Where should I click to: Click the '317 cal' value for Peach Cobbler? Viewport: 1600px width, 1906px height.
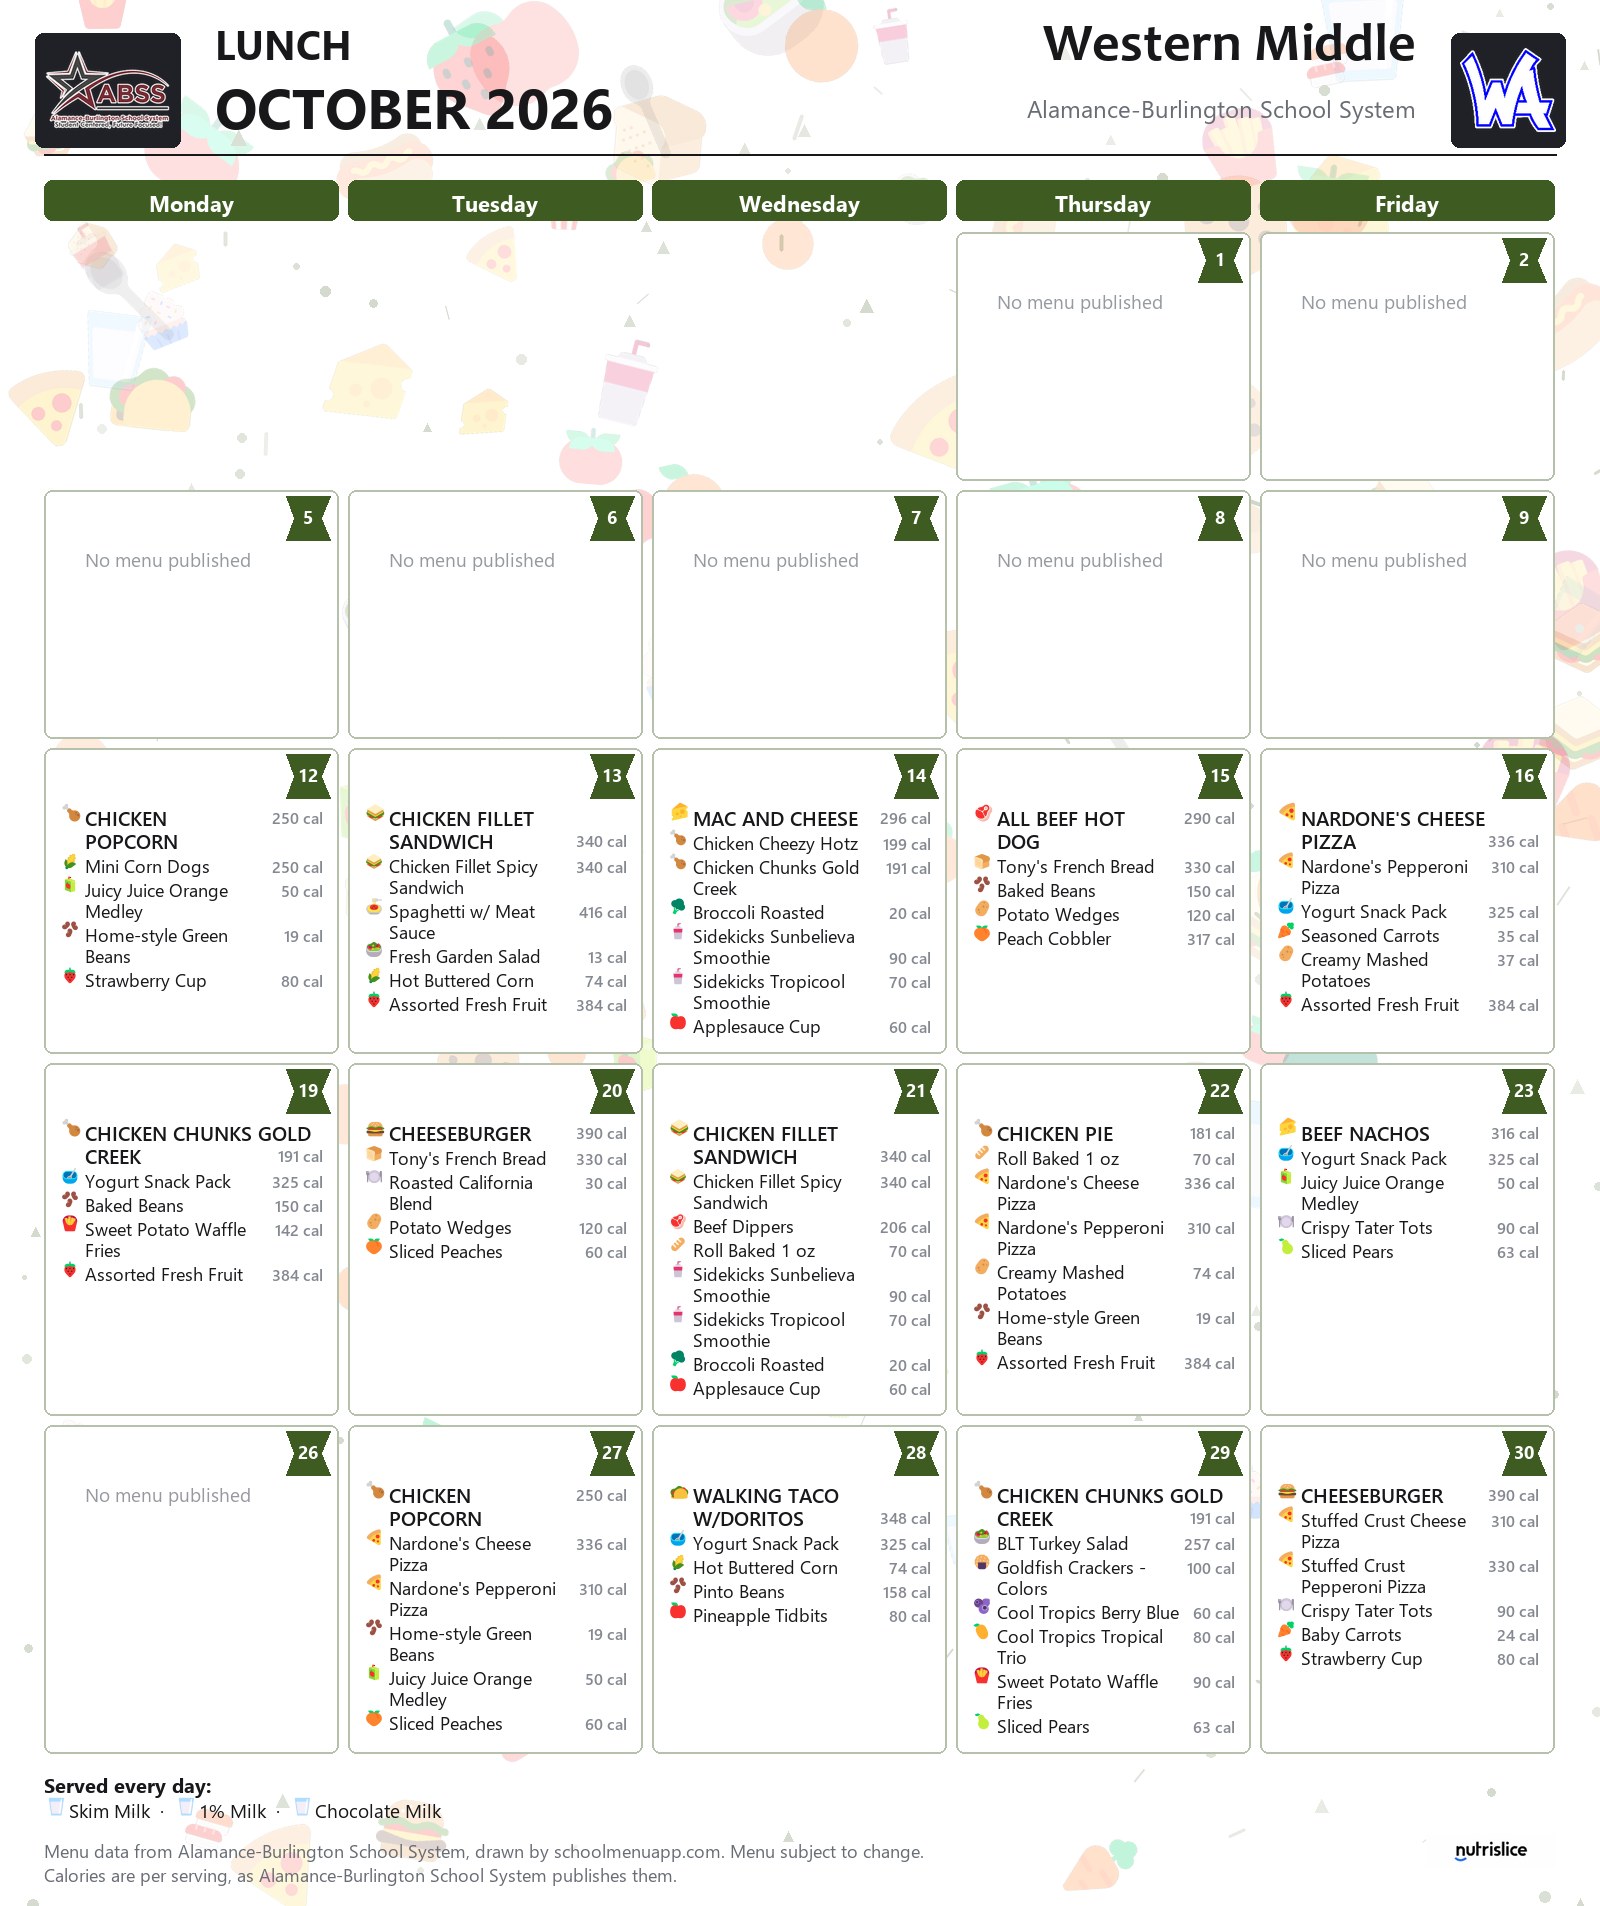(1210, 939)
